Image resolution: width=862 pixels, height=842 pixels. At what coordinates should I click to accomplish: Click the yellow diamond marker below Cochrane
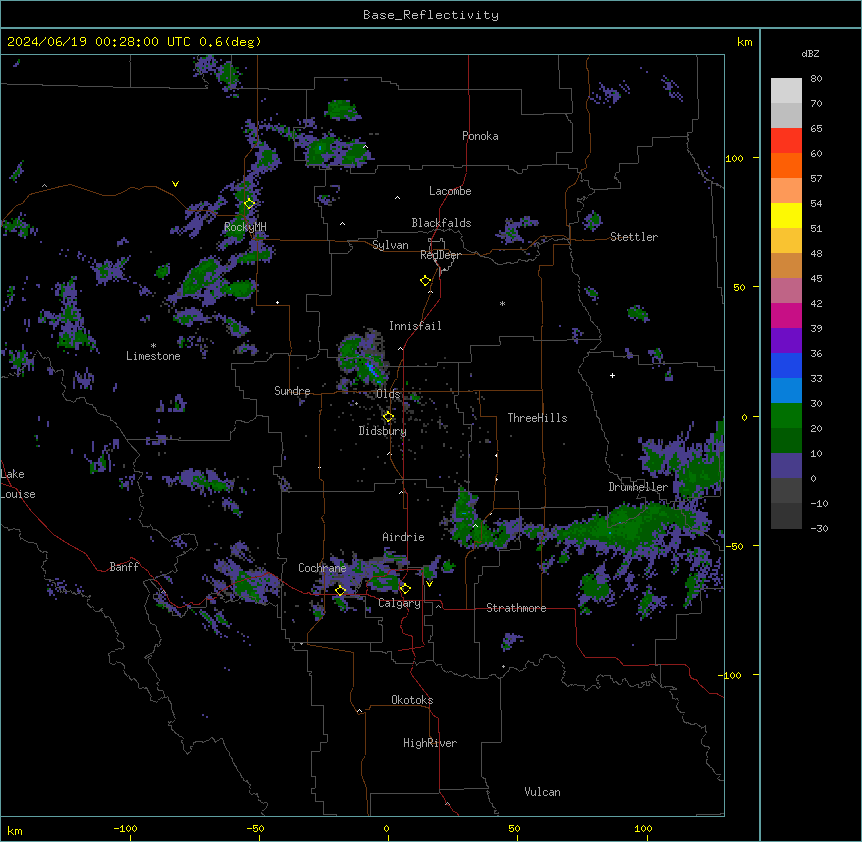point(340,590)
